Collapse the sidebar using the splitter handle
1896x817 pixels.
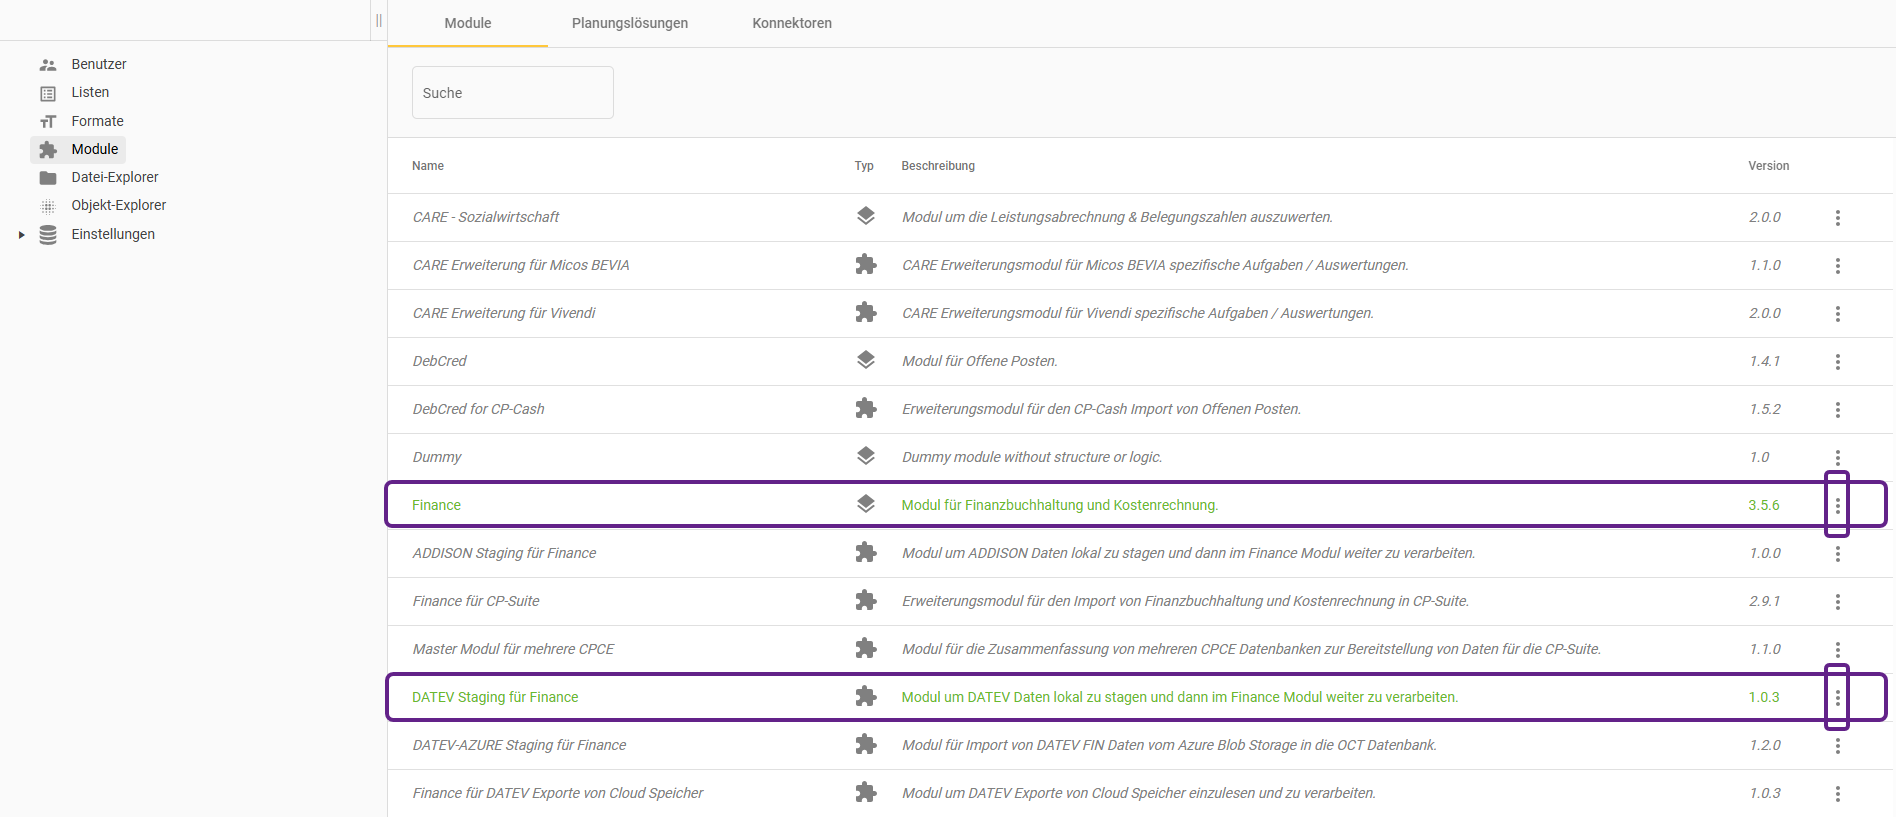click(x=379, y=20)
